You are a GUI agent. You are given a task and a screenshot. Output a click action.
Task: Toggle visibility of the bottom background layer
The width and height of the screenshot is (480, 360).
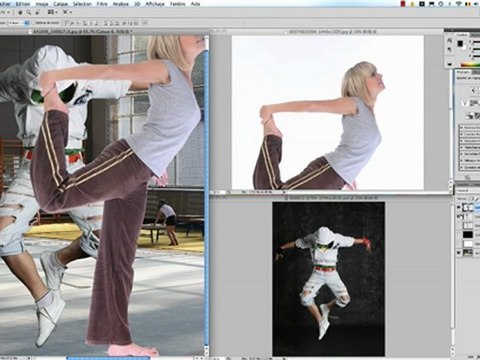click(459, 253)
